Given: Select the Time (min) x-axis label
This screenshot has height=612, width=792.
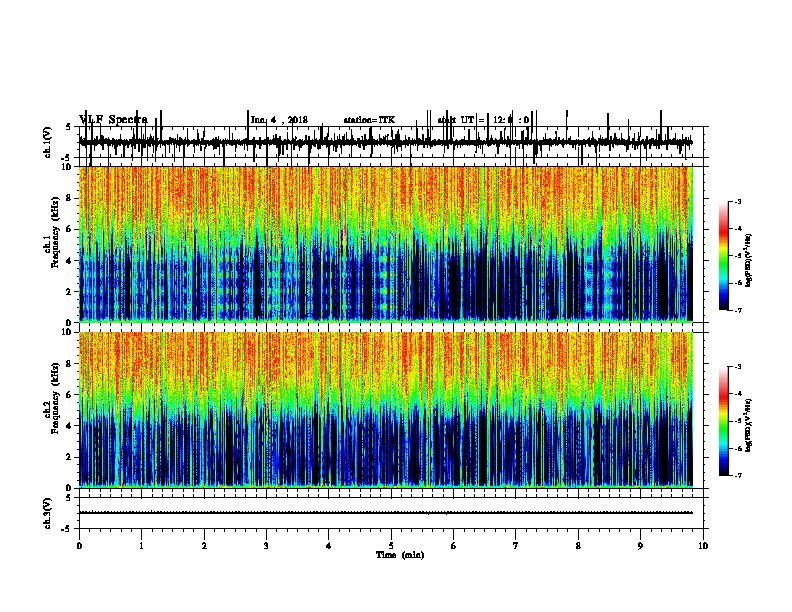Looking at the screenshot, I should (400, 555).
